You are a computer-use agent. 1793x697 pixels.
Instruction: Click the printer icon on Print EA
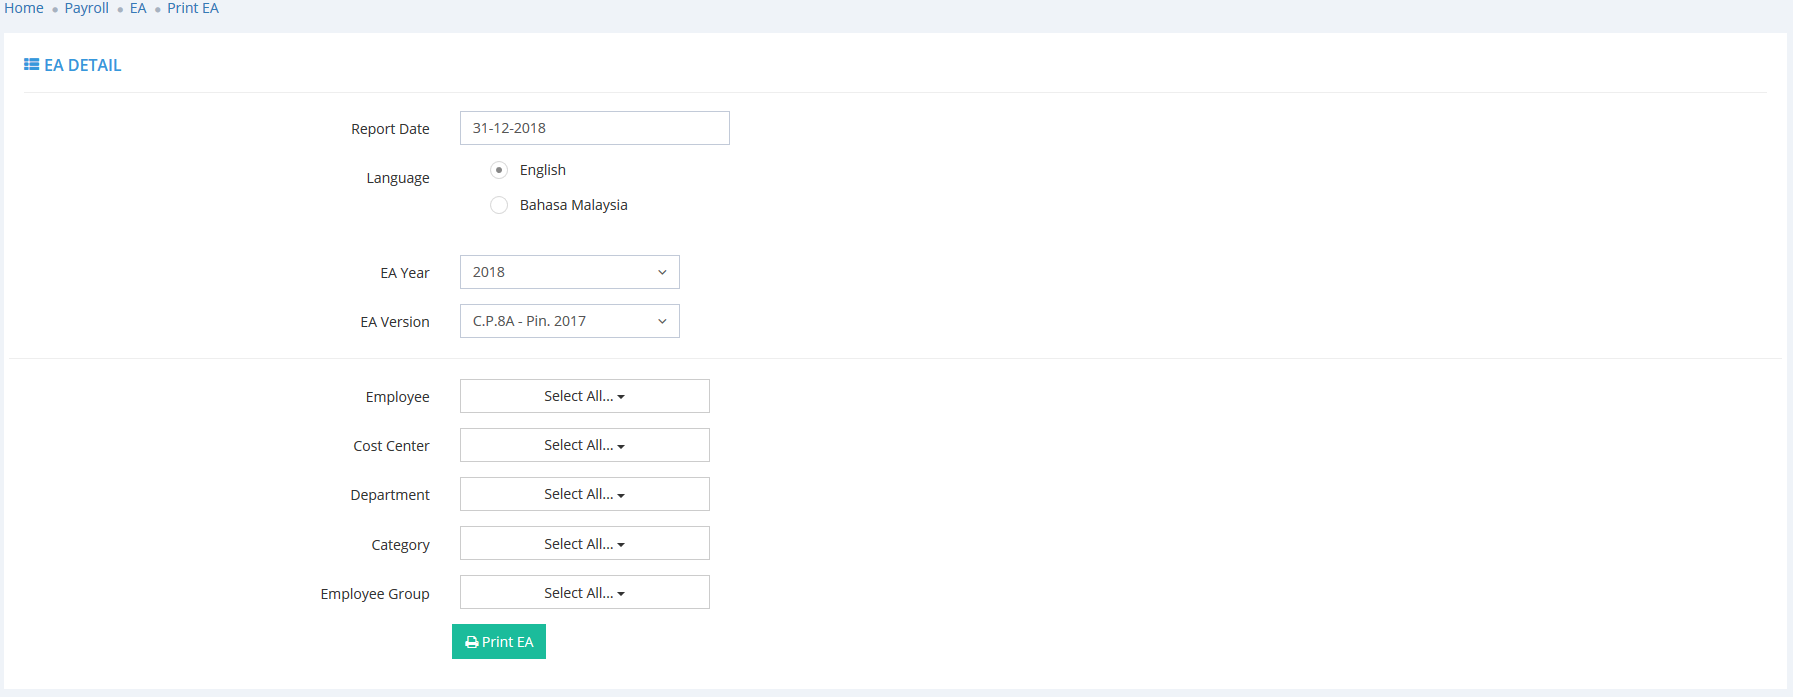point(472,642)
